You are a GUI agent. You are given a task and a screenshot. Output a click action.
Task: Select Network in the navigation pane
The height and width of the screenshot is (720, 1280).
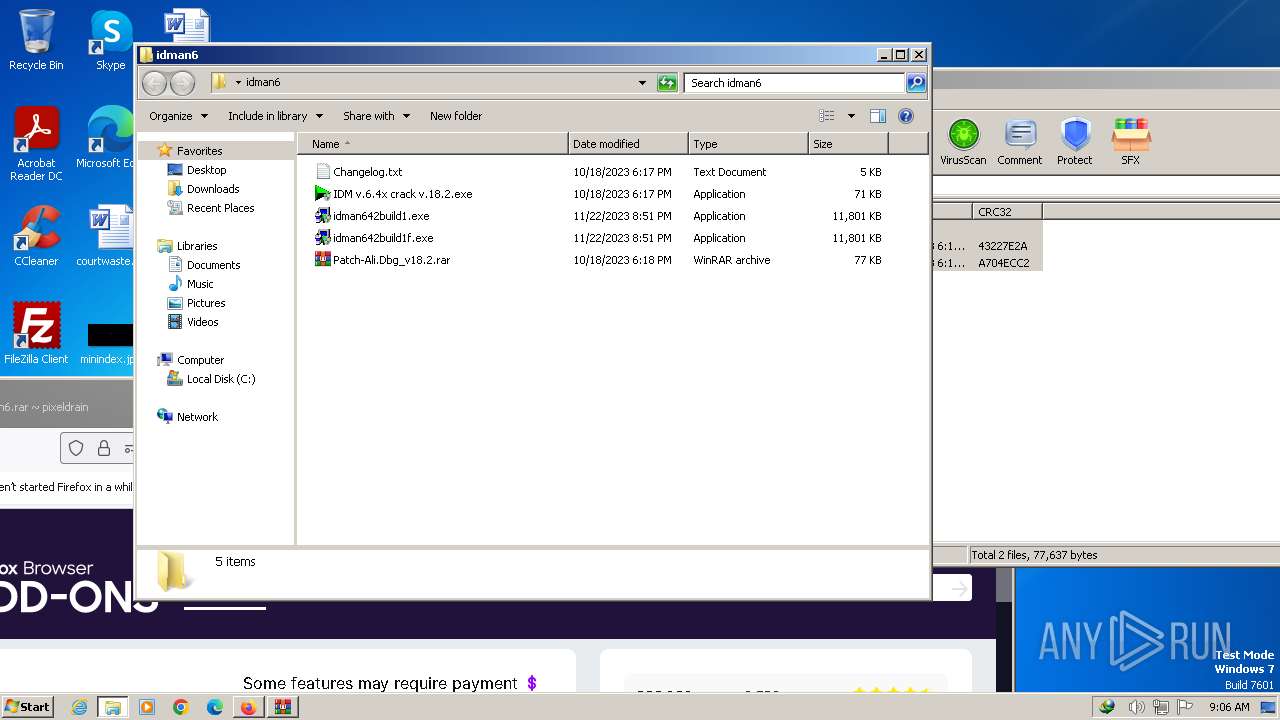click(197, 417)
